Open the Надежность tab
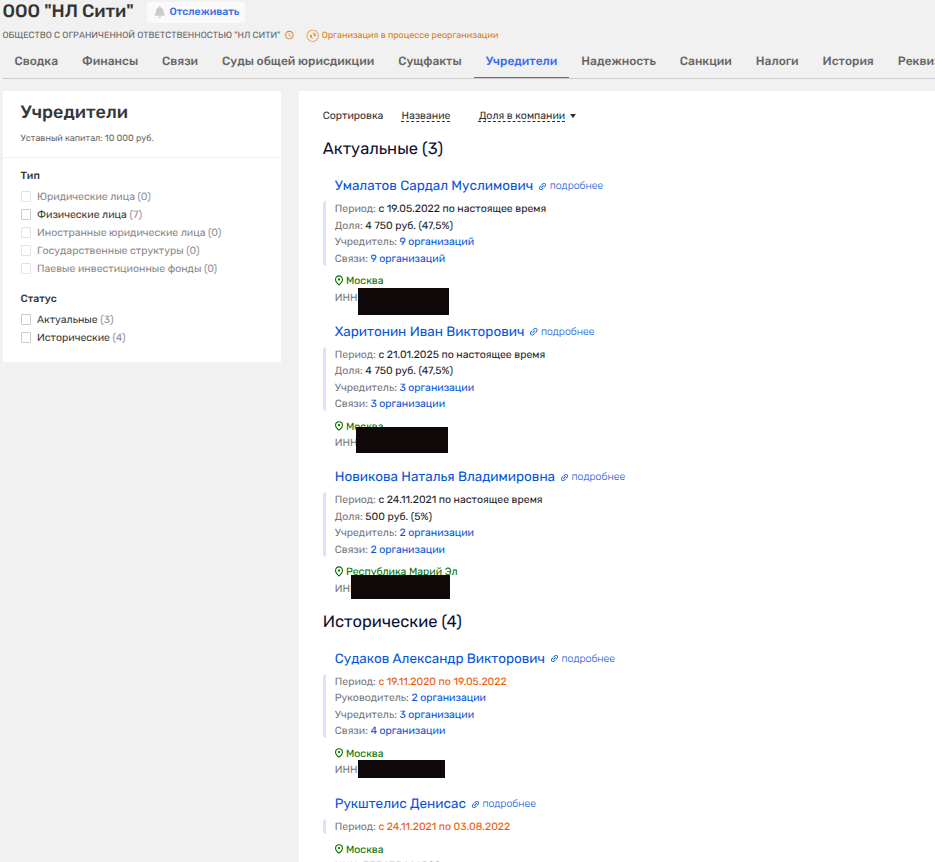The width and height of the screenshot is (935, 862). (618, 61)
